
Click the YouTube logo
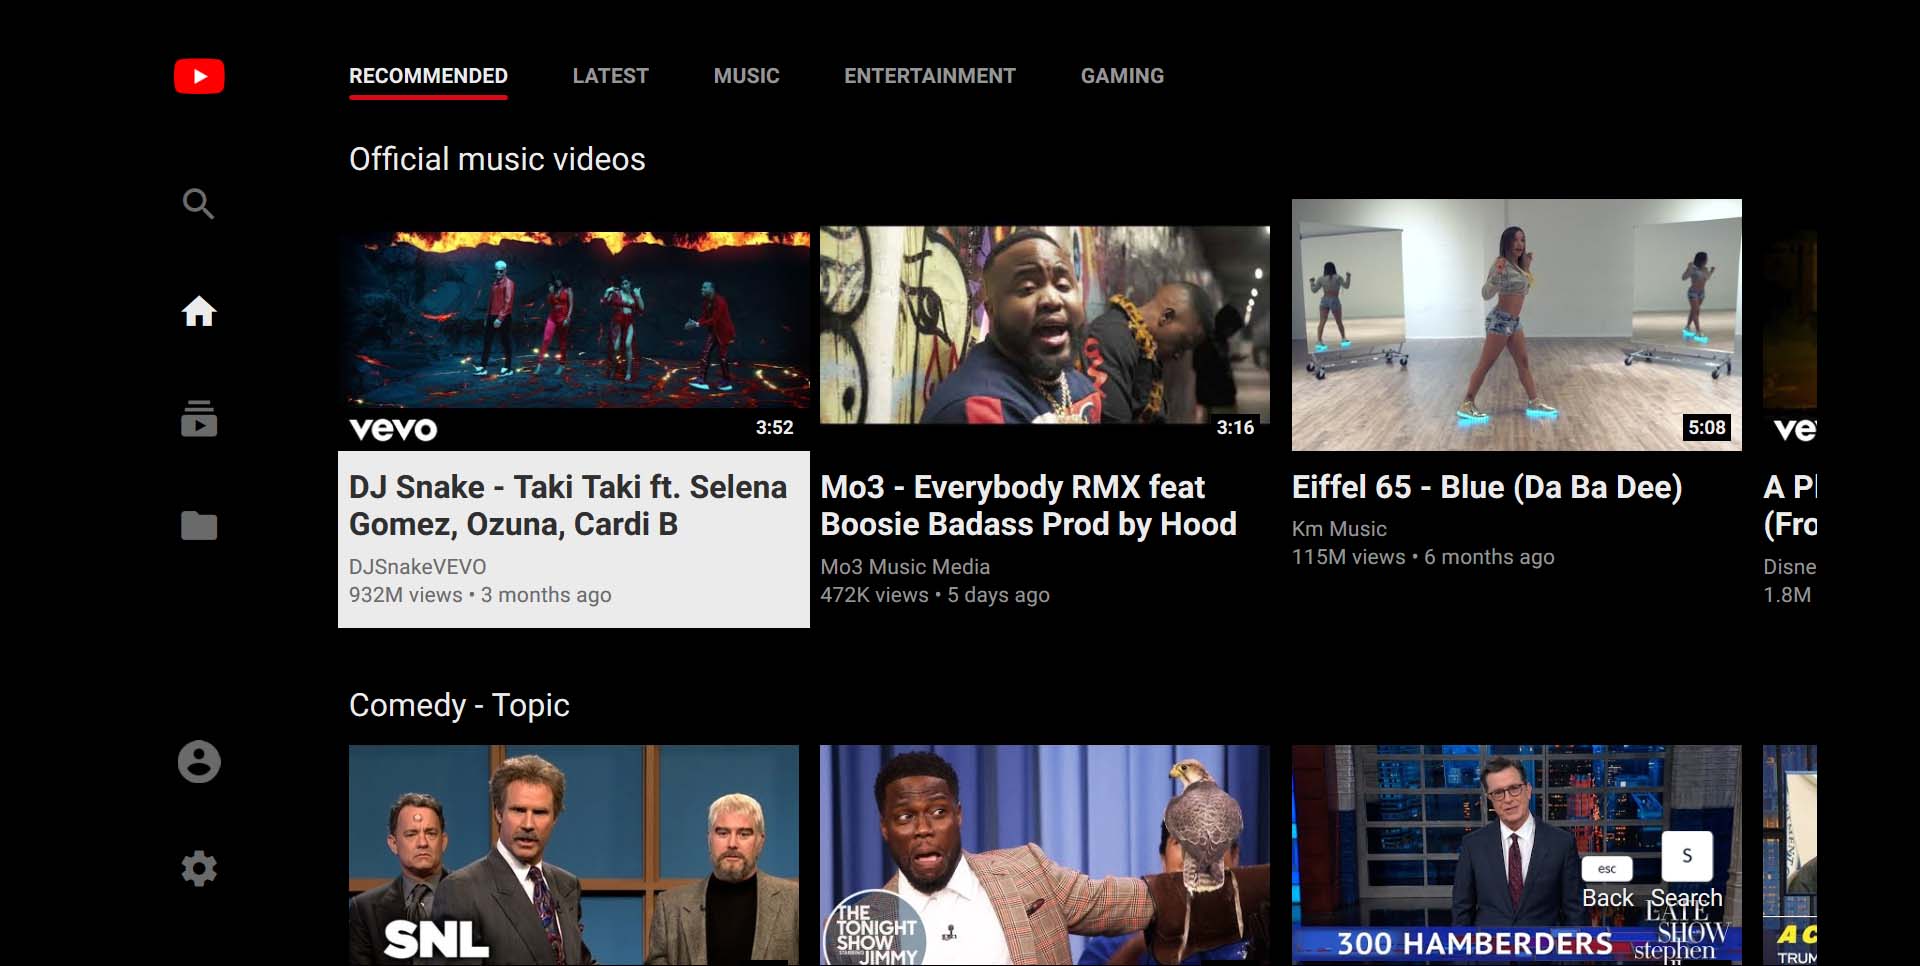199,75
